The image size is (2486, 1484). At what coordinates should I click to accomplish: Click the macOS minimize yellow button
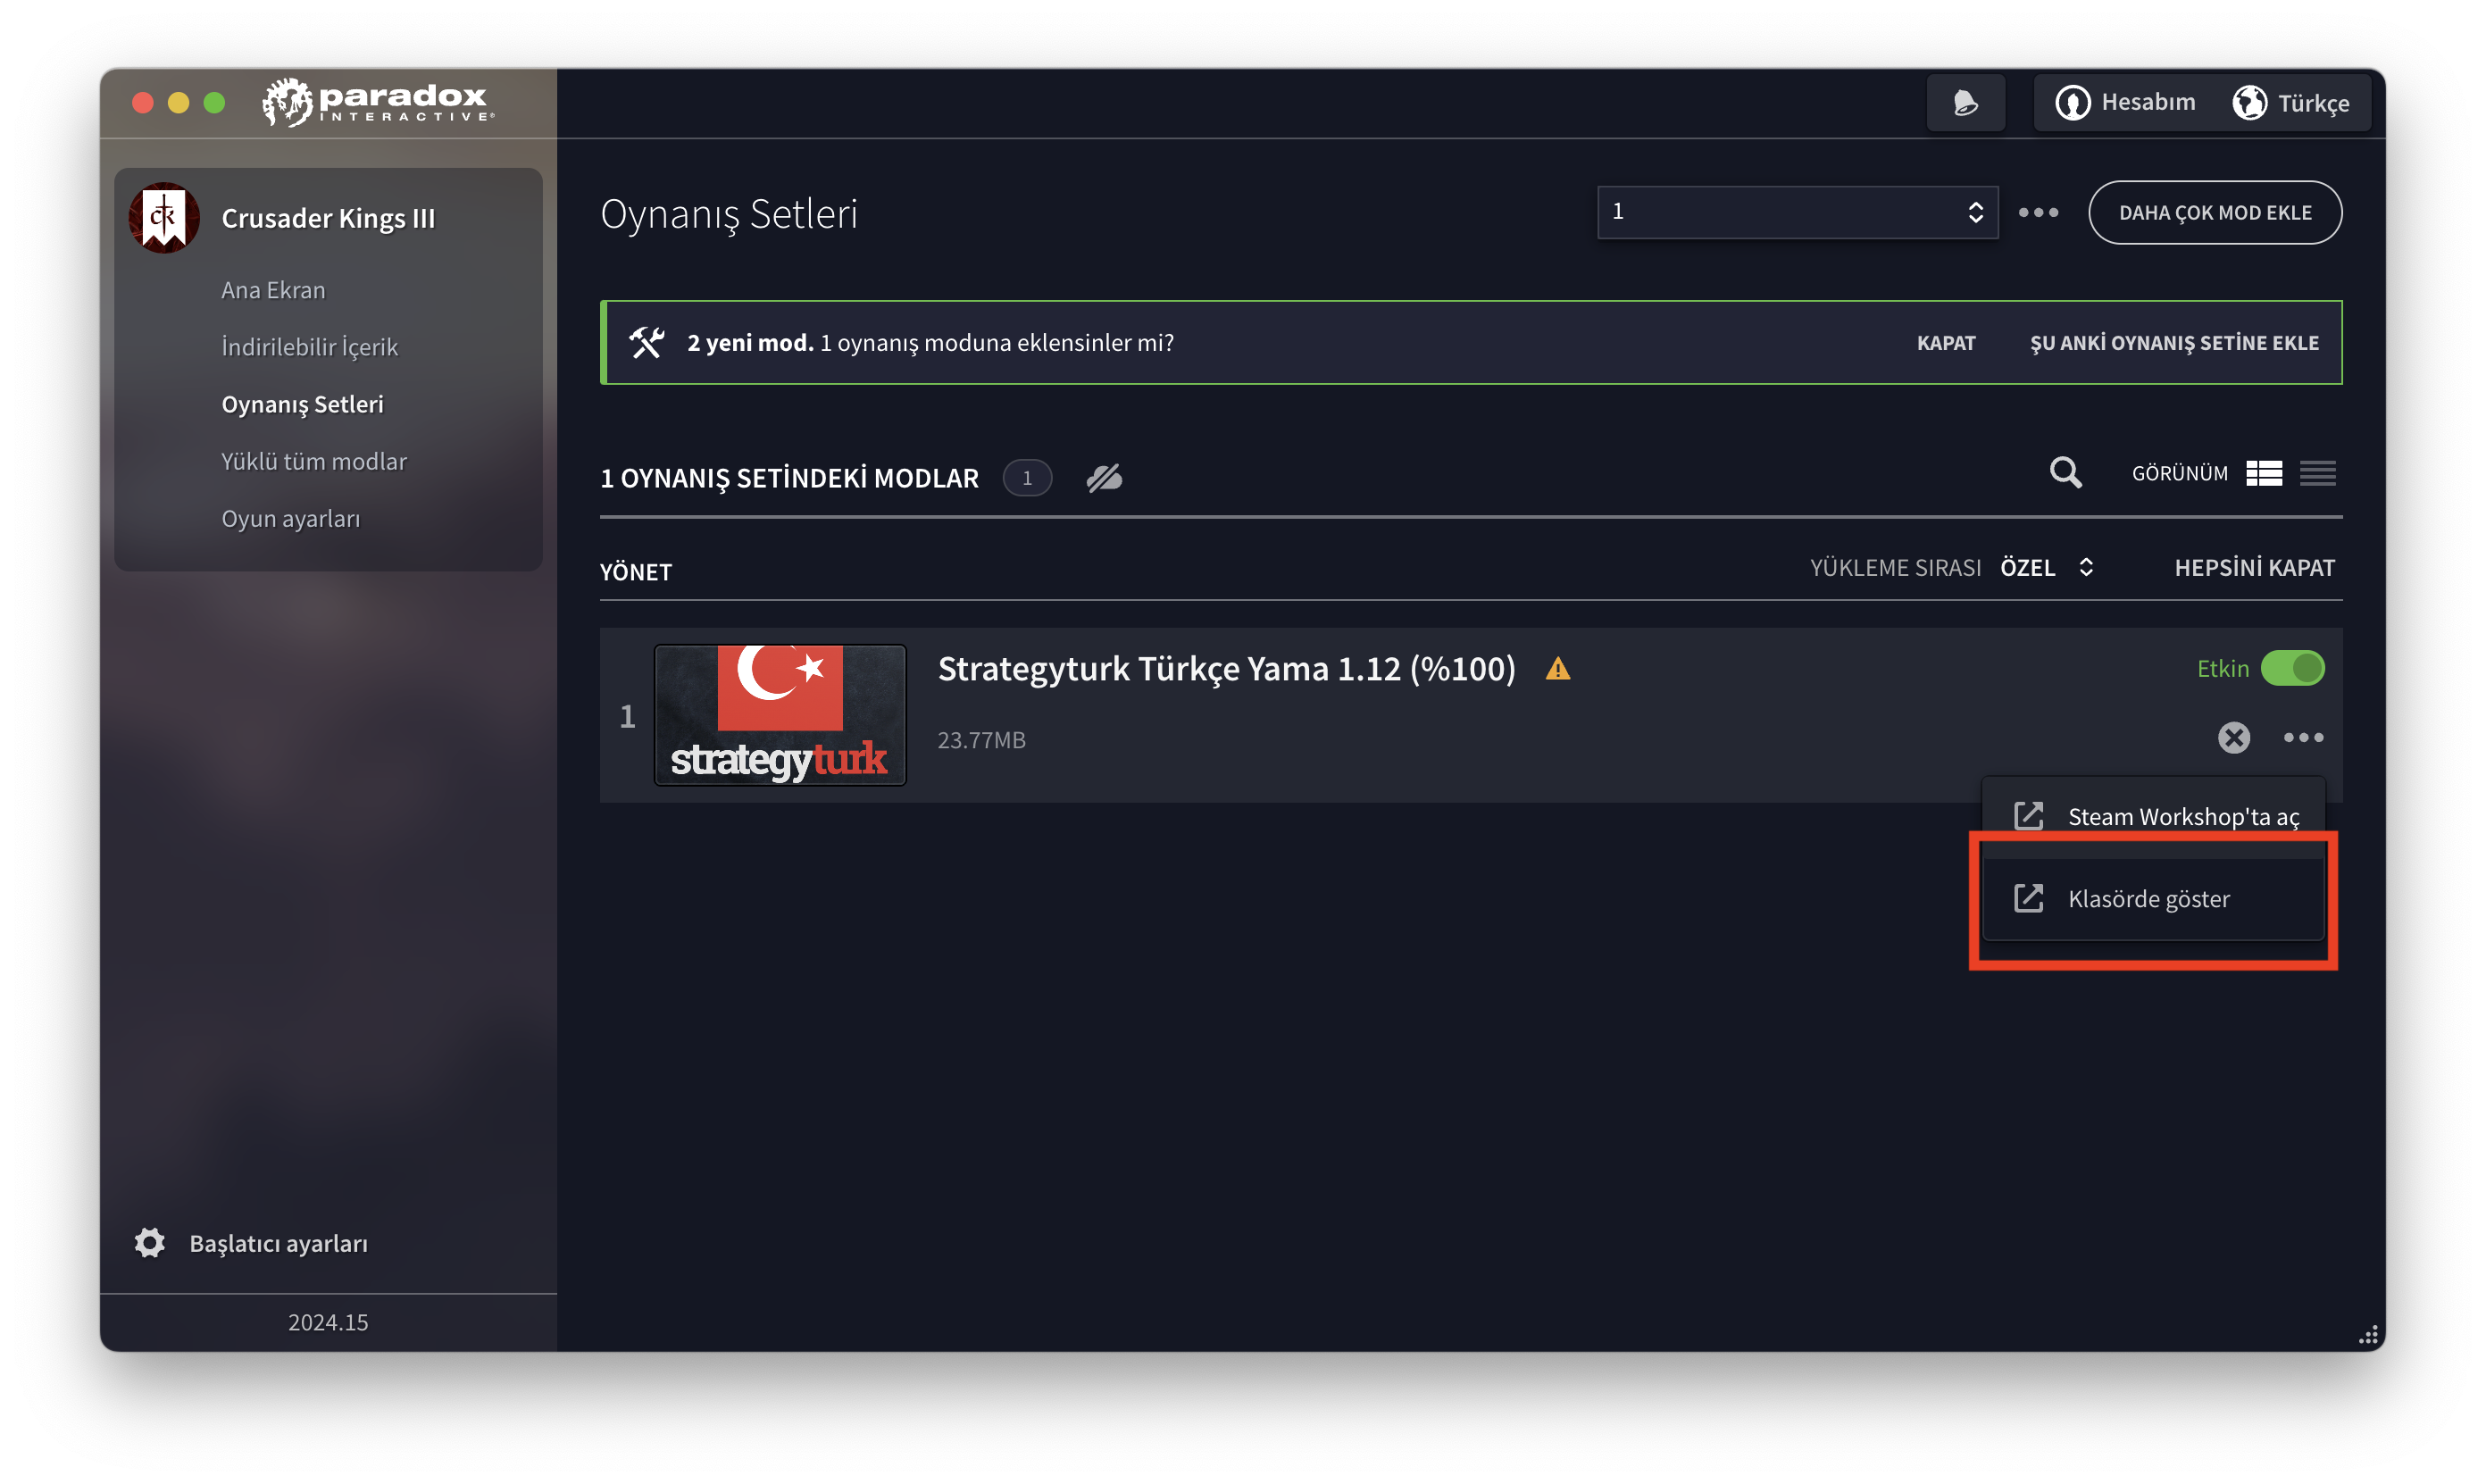(x=179, y=102)
